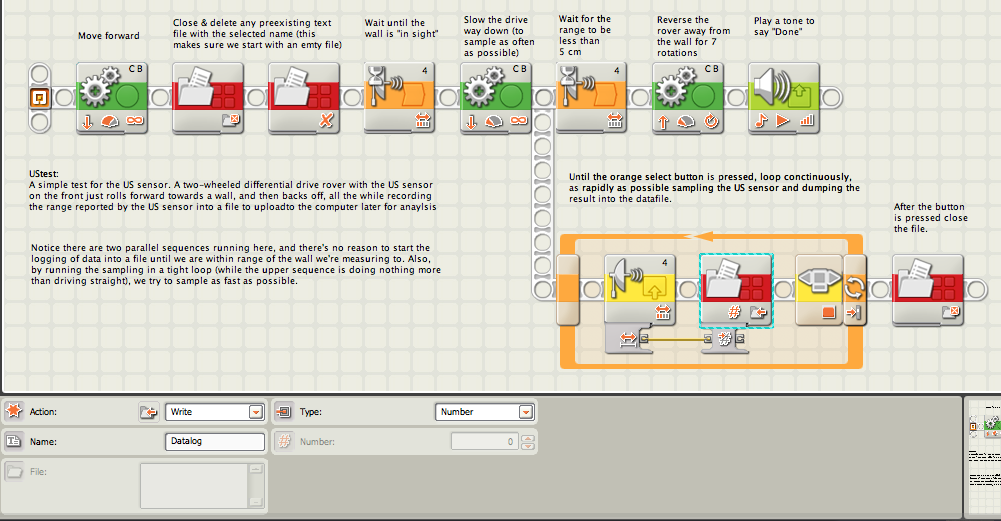The width and height of the screenshot is (1001, 521).
Task: Click the loop end block with arrows
Action: pos(854,290)
